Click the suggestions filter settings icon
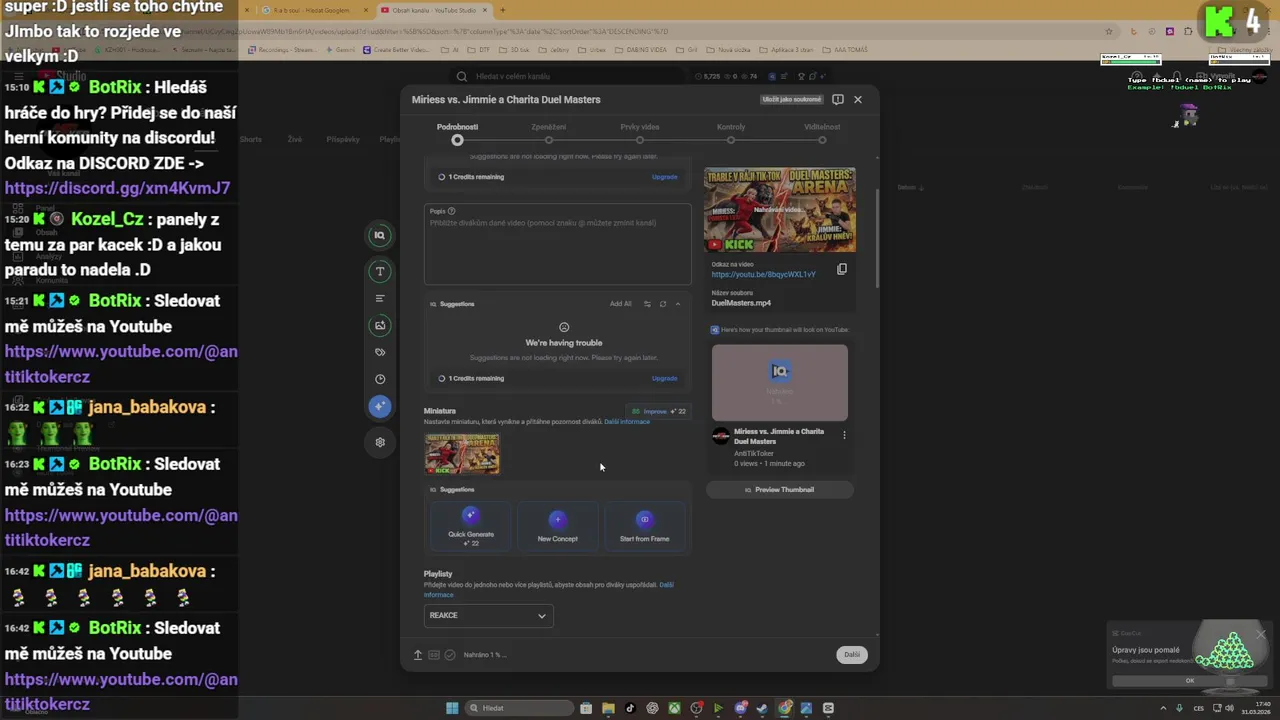Screen dimensions: 1280x720 pyautogui.click(x=647, y=304)
